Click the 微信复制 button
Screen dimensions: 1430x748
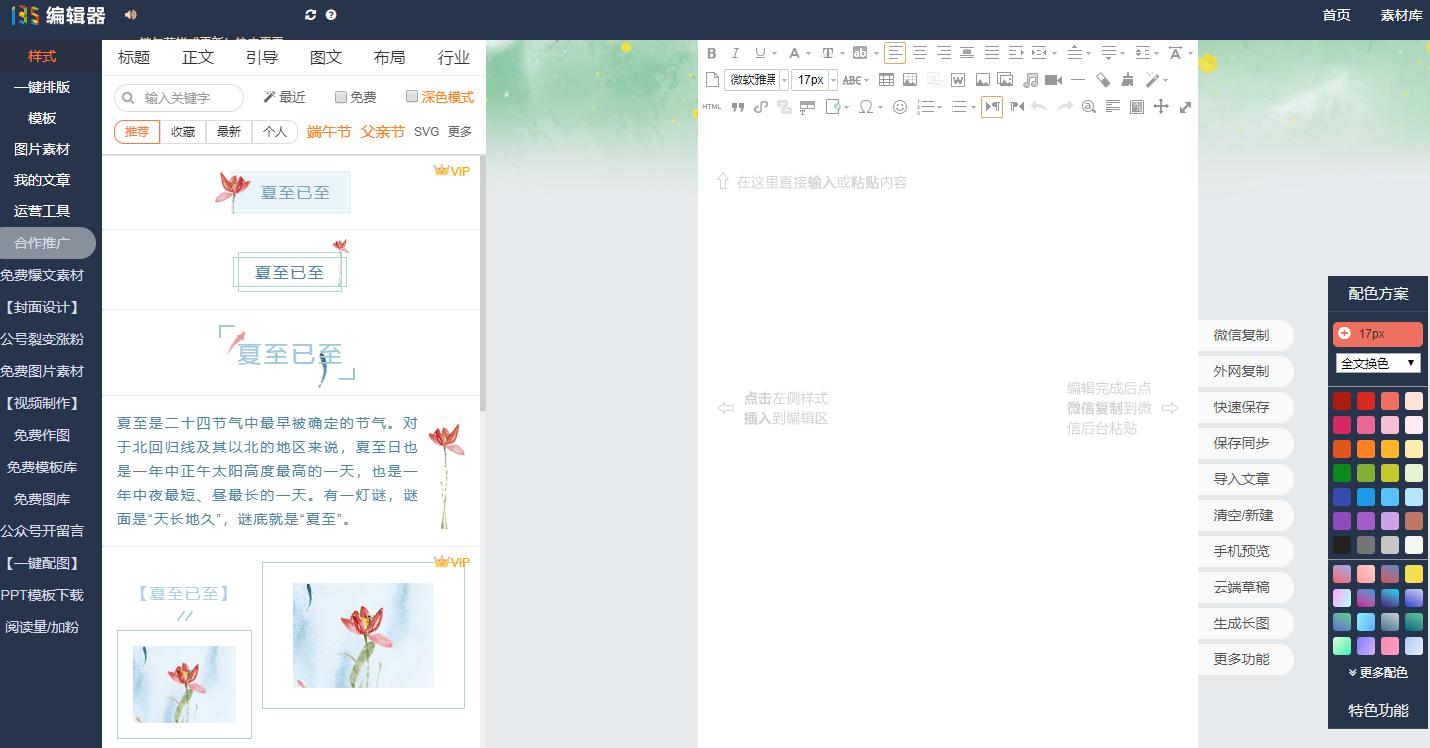[x=1245, y=335]
